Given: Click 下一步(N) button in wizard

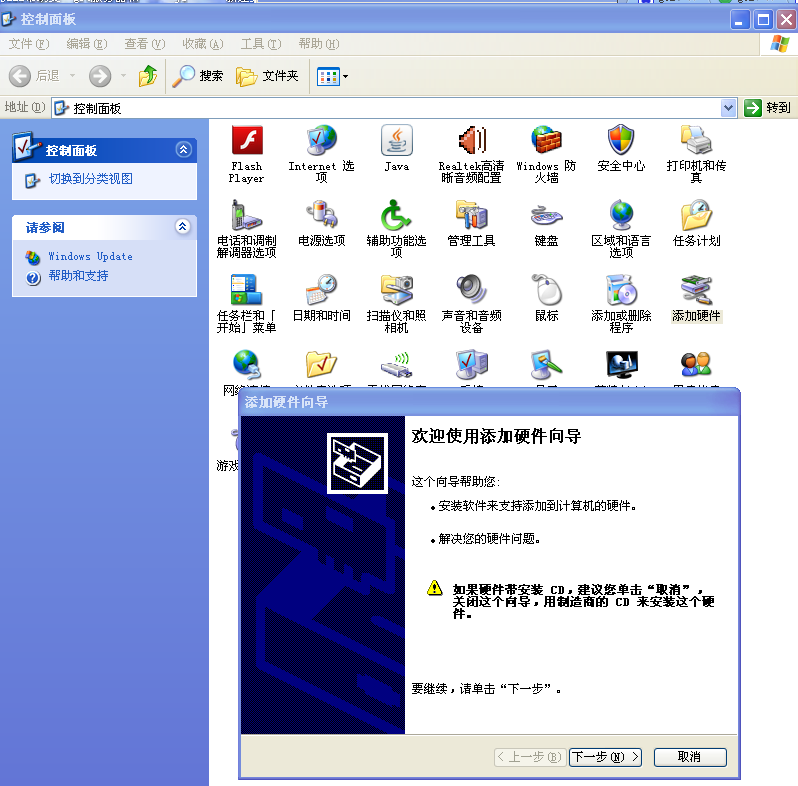Looking at the screenshot, I should tap(605, 757).
